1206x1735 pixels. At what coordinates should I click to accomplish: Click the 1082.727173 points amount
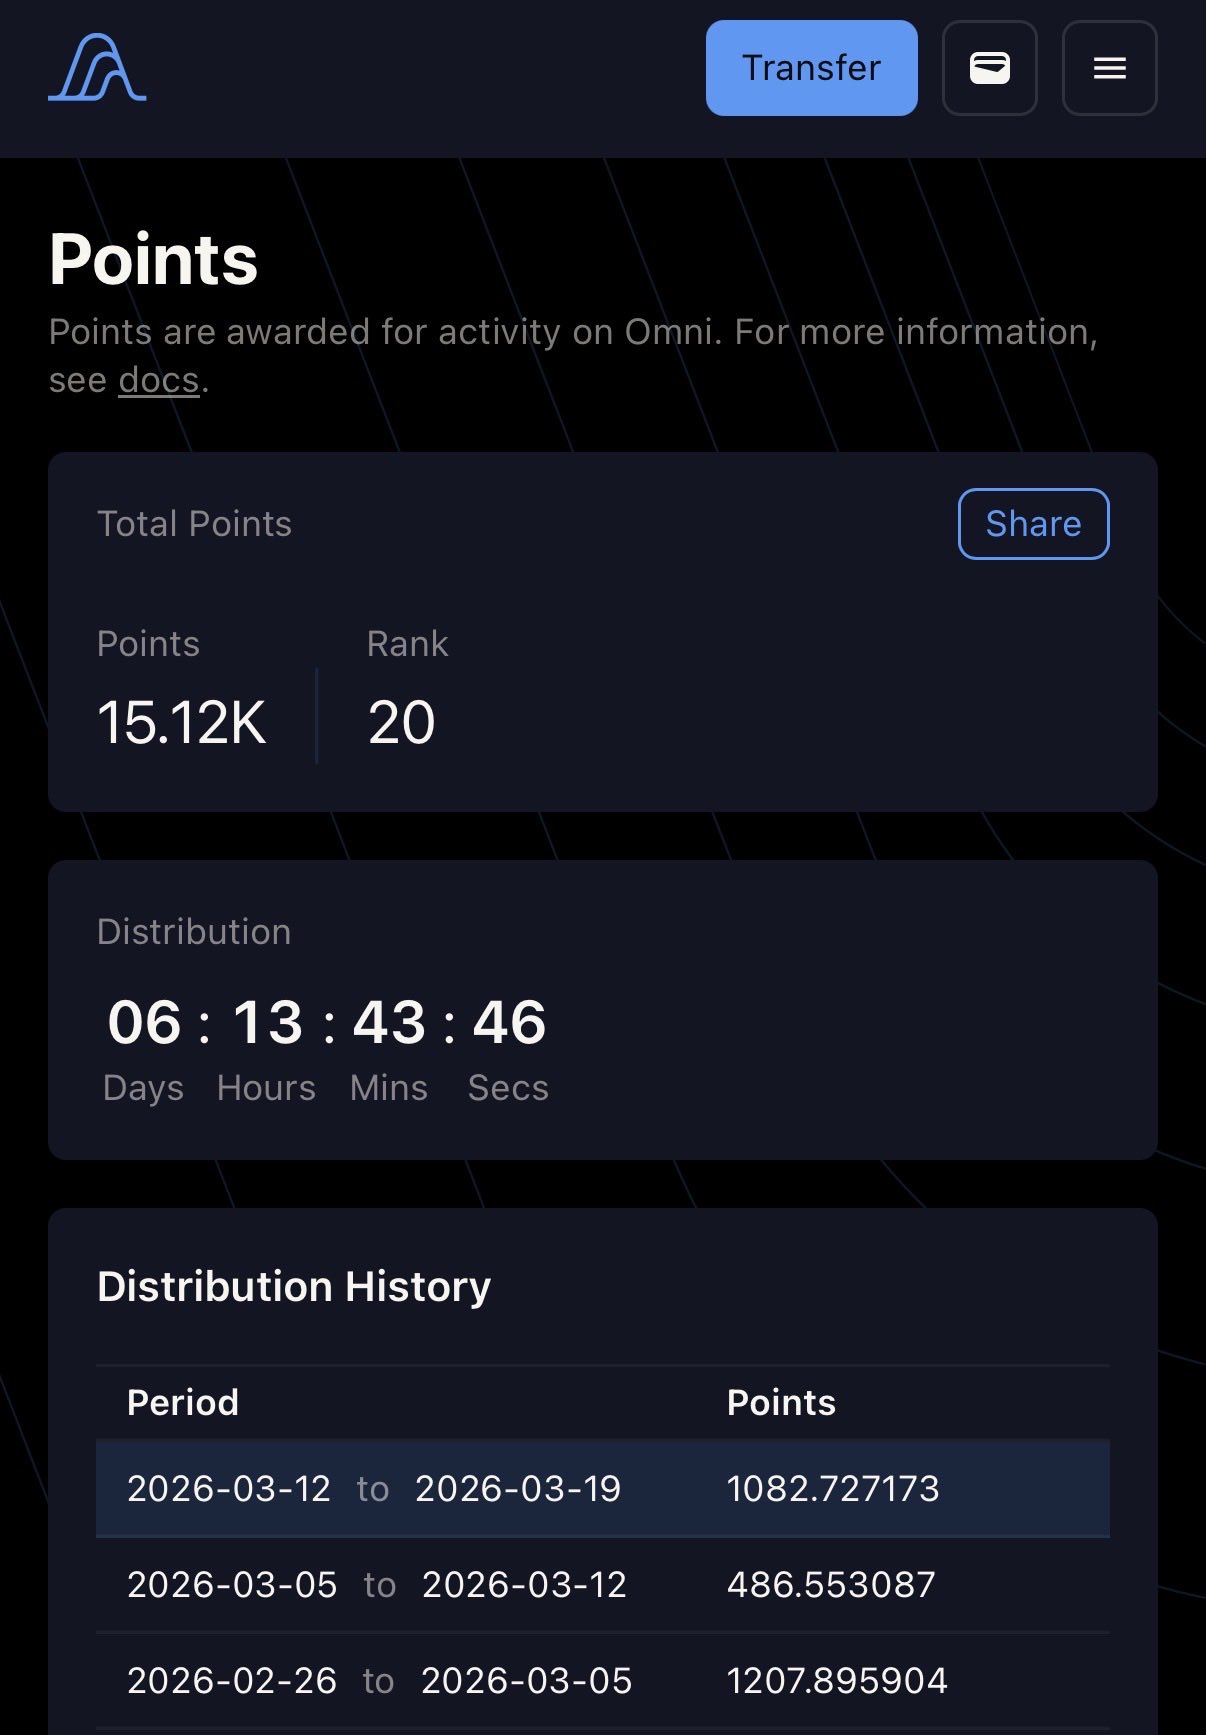pyautogui.click(x=833, y=1489)
